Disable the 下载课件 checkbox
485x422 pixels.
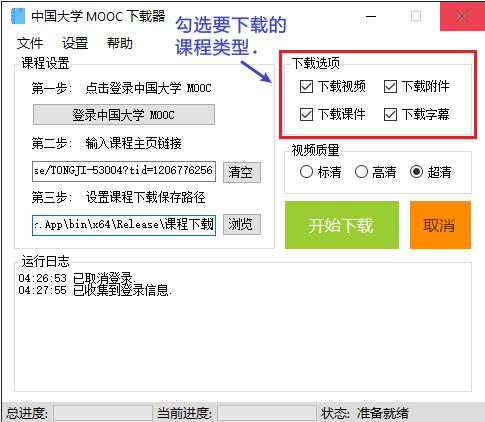pos(306,115)
